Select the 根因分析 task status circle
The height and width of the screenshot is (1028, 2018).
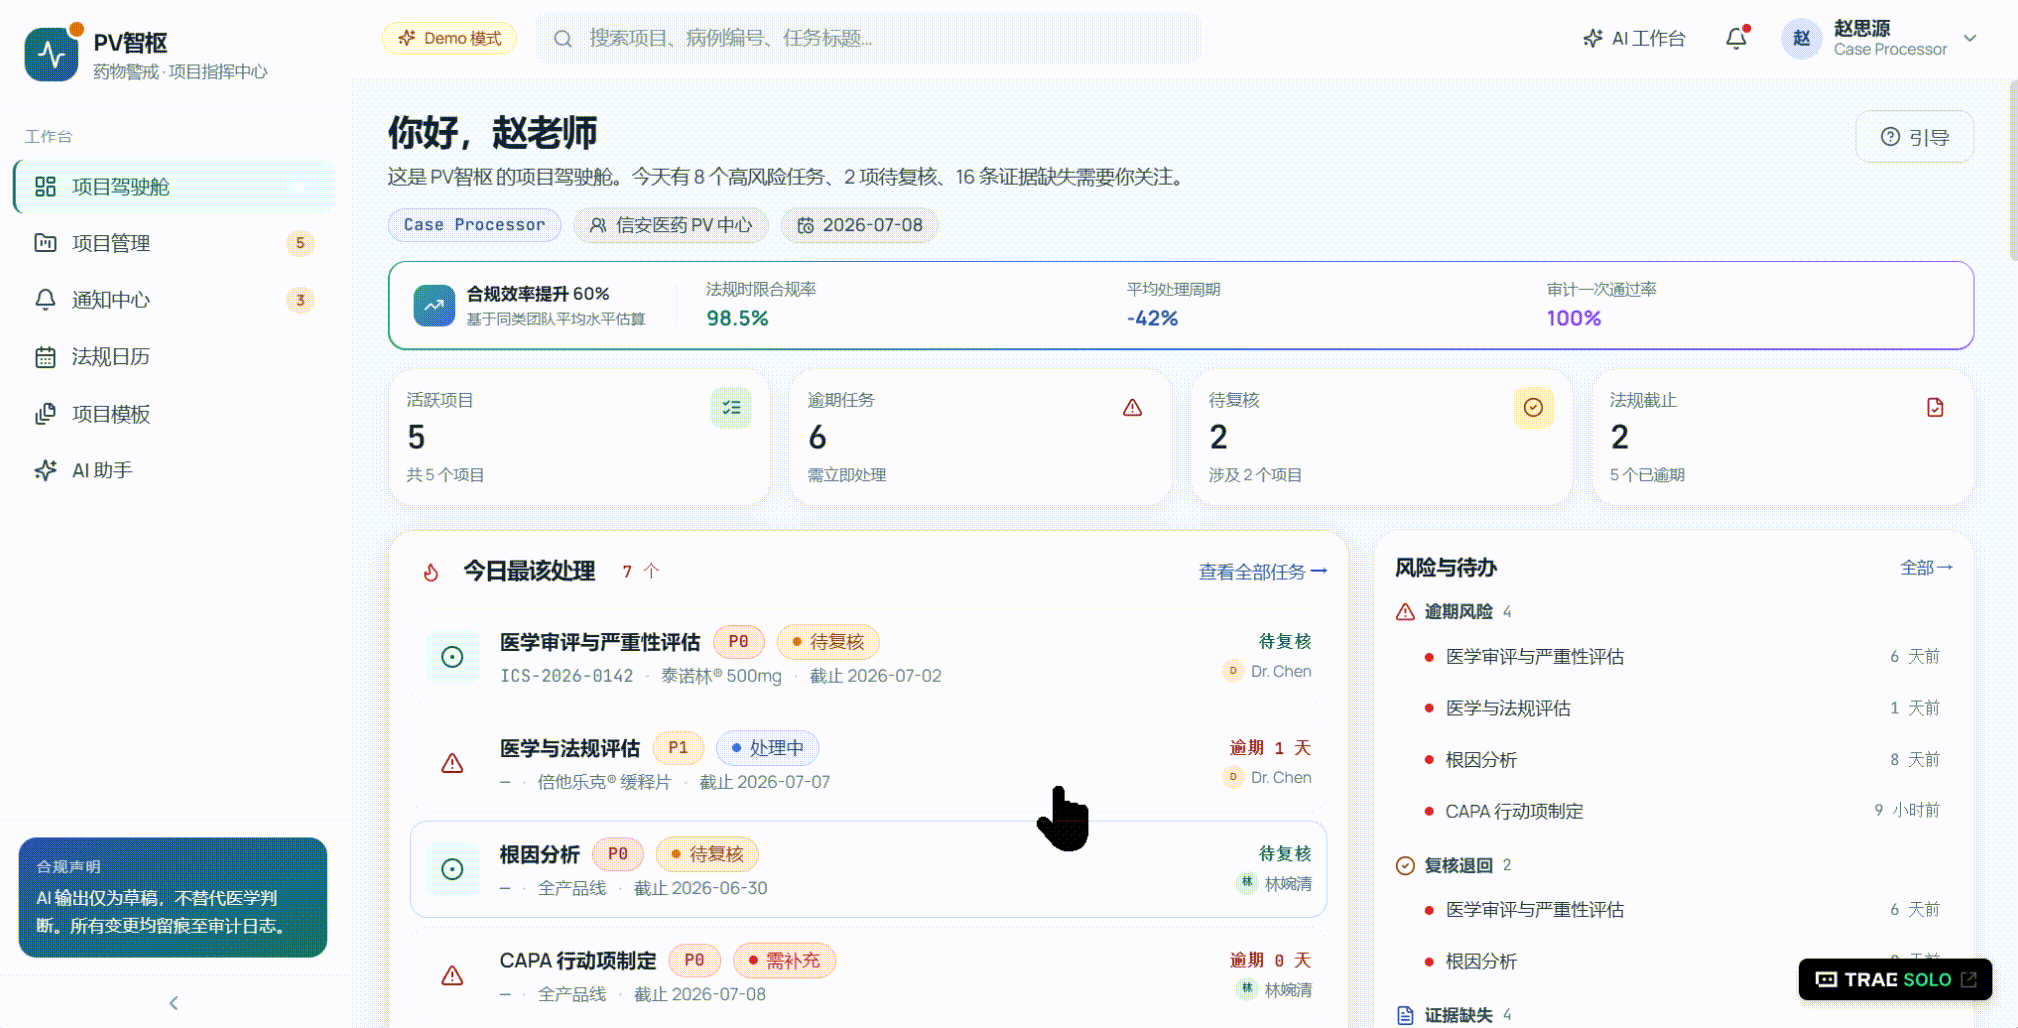click(x=452, y=869)
